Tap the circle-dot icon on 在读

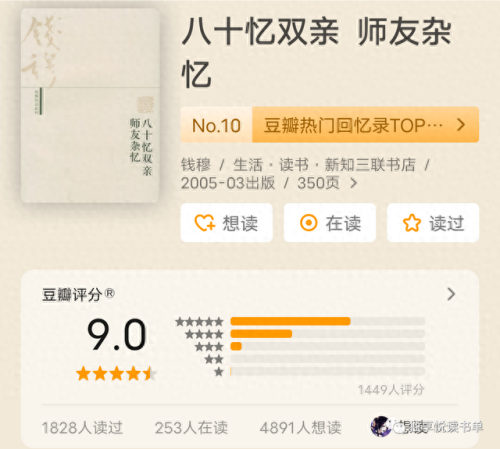point(309,223)
